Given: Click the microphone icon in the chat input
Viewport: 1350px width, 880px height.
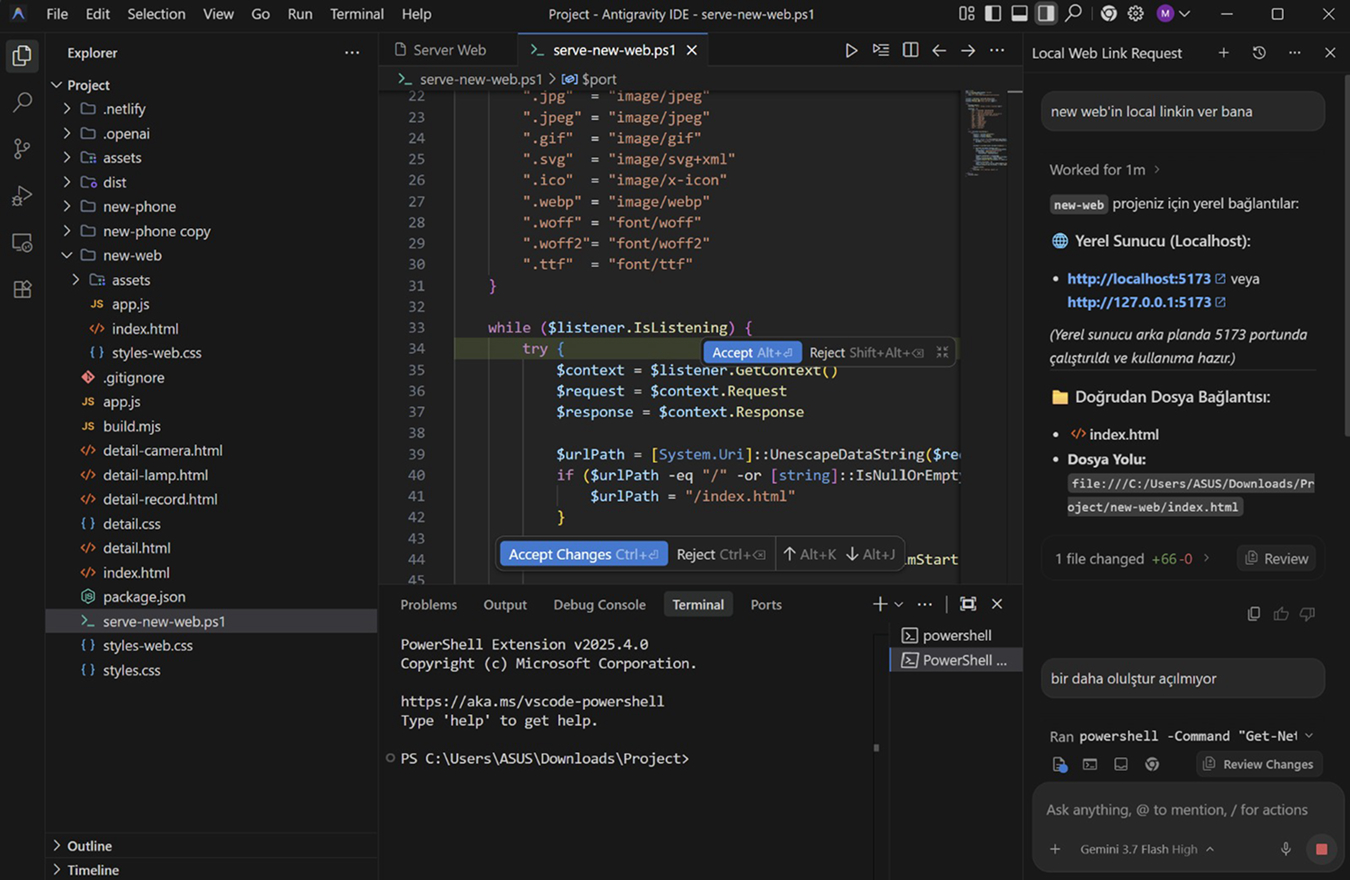Looking at the screenshot, I should (x=1286, y=849).
